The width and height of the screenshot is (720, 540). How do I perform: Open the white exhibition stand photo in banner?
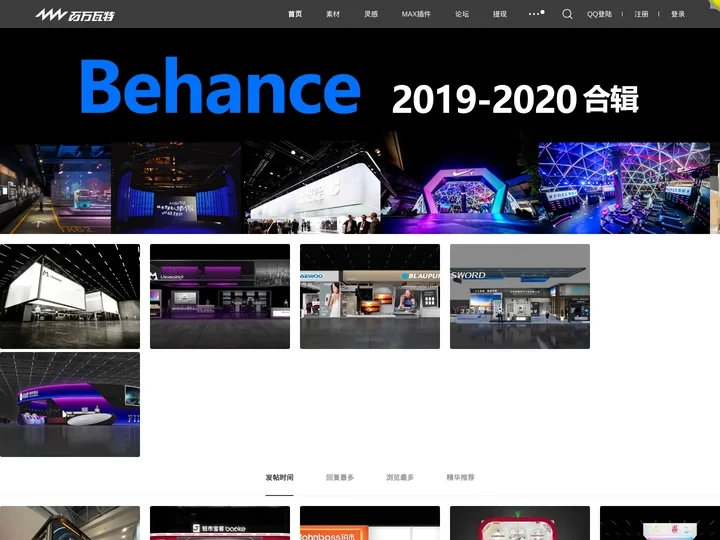tap(312, 188)
